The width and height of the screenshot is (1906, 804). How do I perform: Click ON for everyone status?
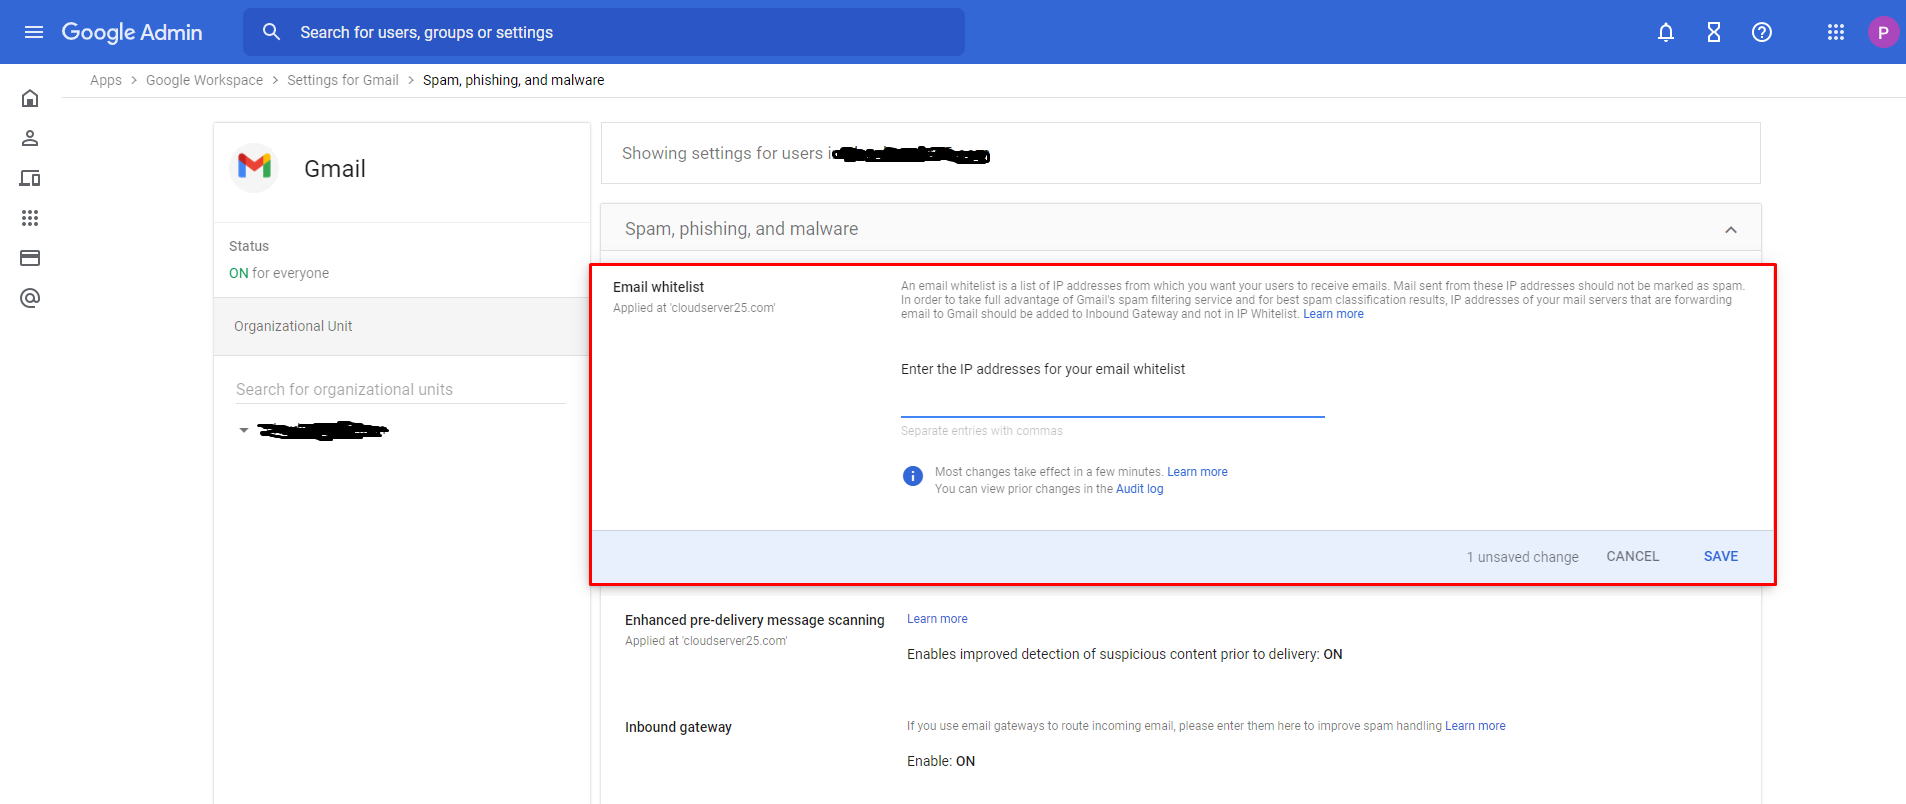[279, 273]
